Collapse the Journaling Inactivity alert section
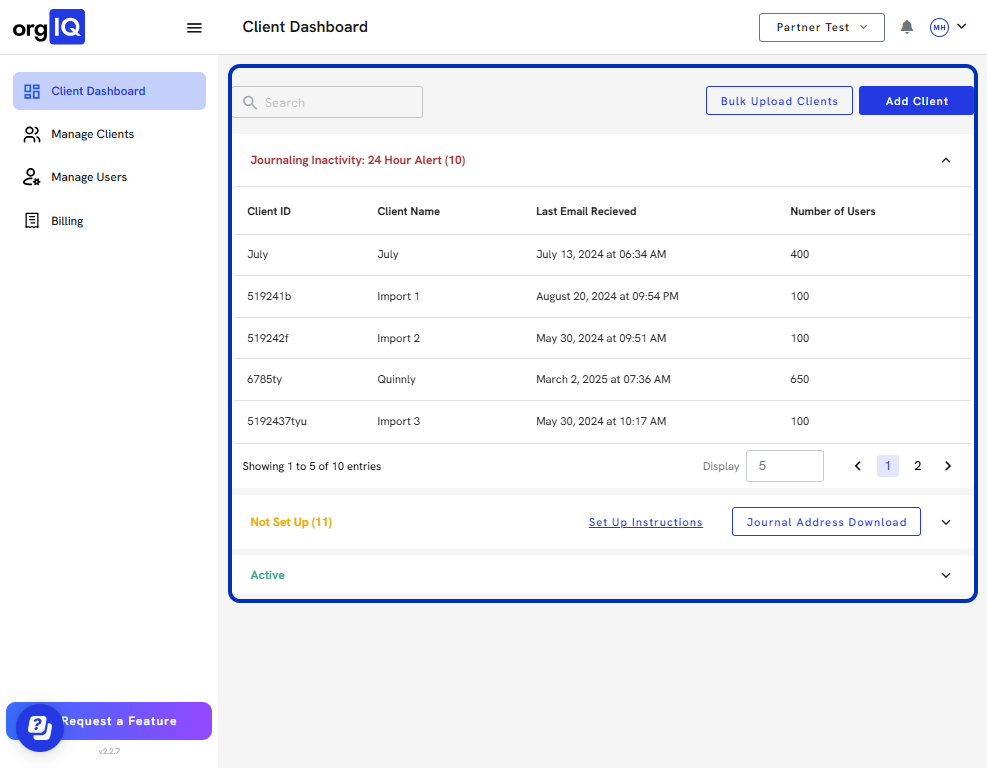The height and width of the screenshot is (768, 987). tap(946, 160)
